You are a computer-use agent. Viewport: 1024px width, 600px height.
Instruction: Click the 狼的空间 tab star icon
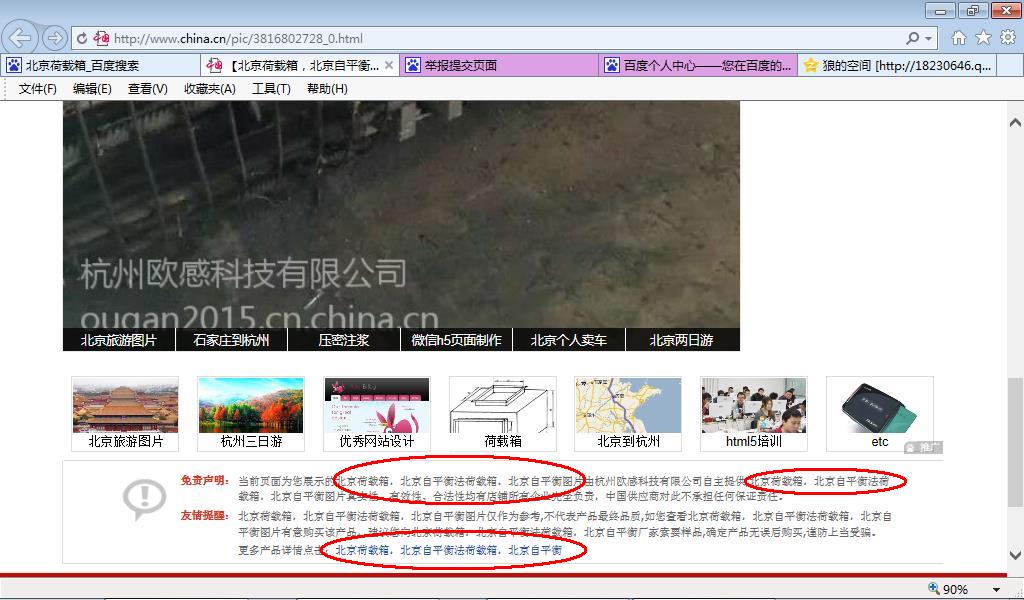810,65
